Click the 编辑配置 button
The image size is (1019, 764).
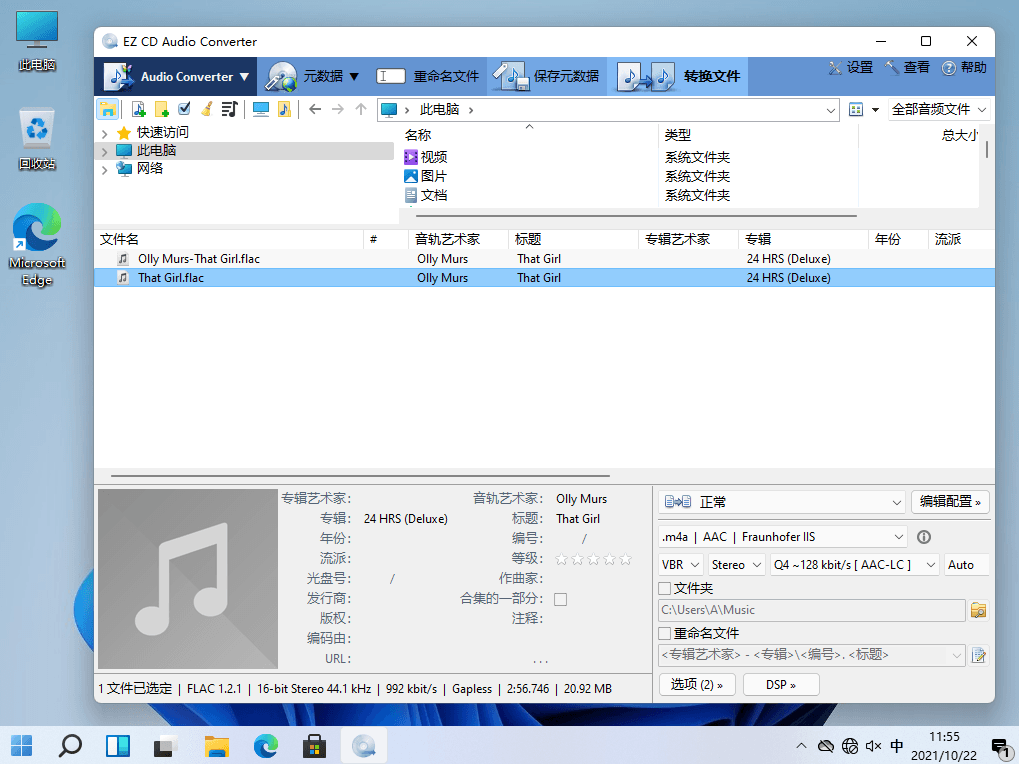coord(950,502)
